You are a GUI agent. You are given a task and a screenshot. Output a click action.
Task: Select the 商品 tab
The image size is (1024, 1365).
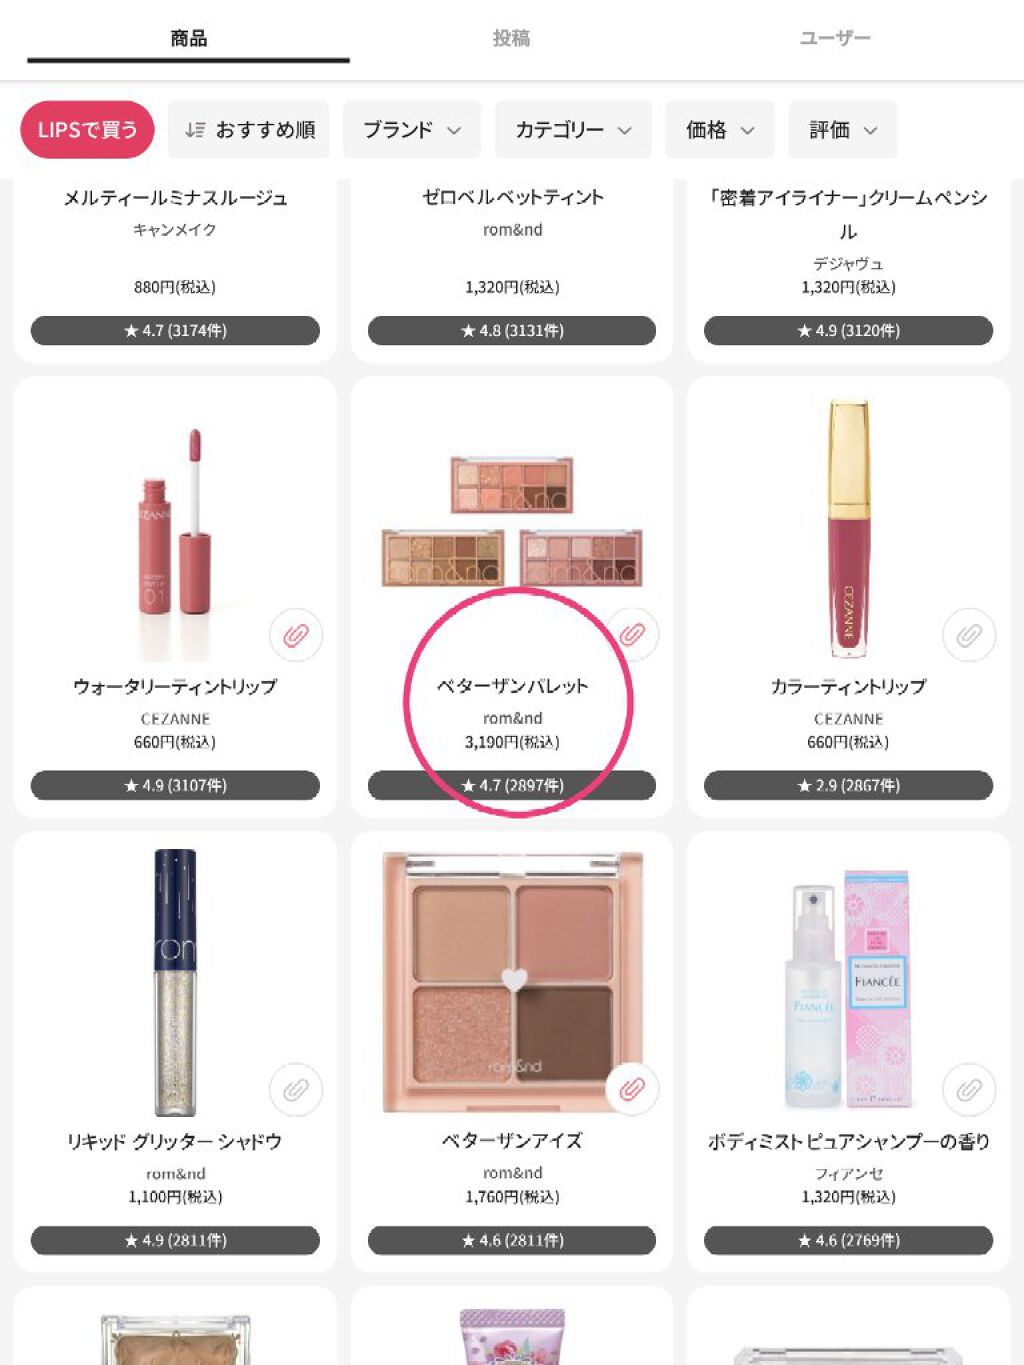[188, 38]
